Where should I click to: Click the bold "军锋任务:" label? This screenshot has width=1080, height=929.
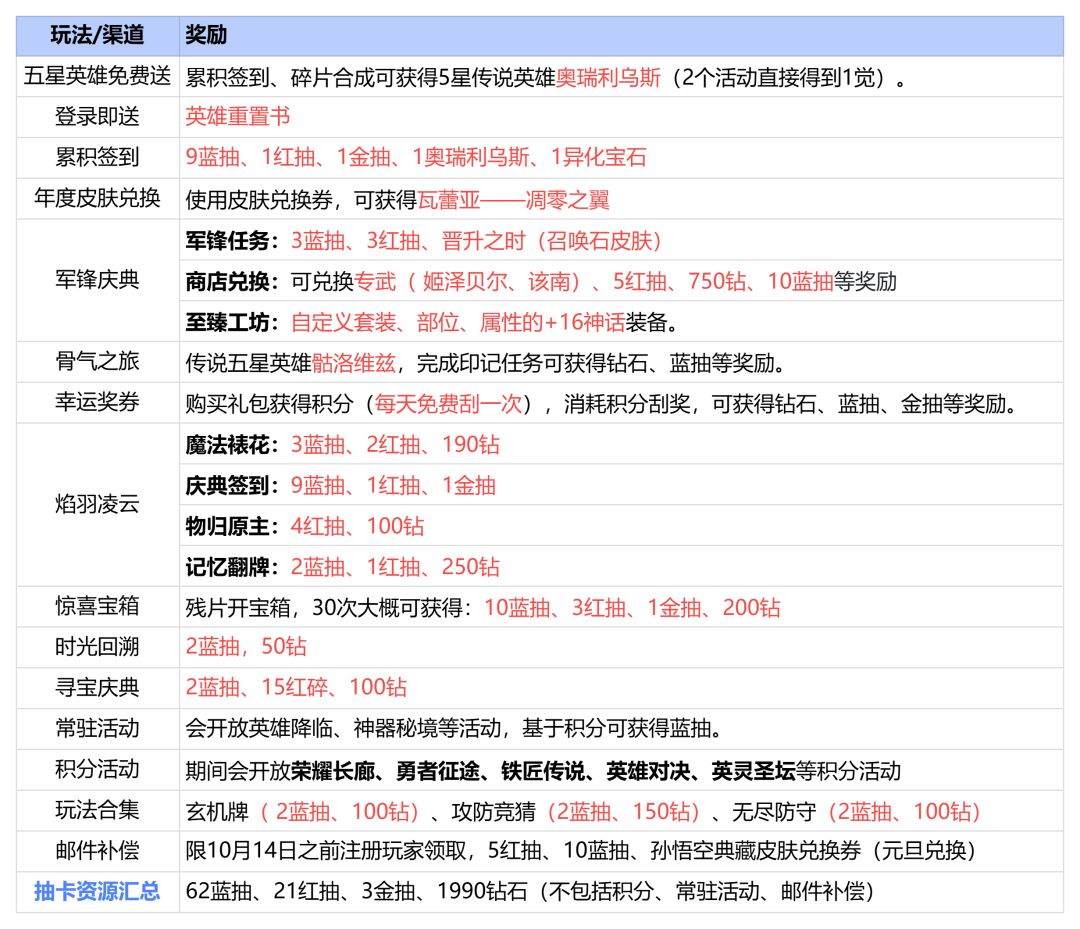point(233,240)
